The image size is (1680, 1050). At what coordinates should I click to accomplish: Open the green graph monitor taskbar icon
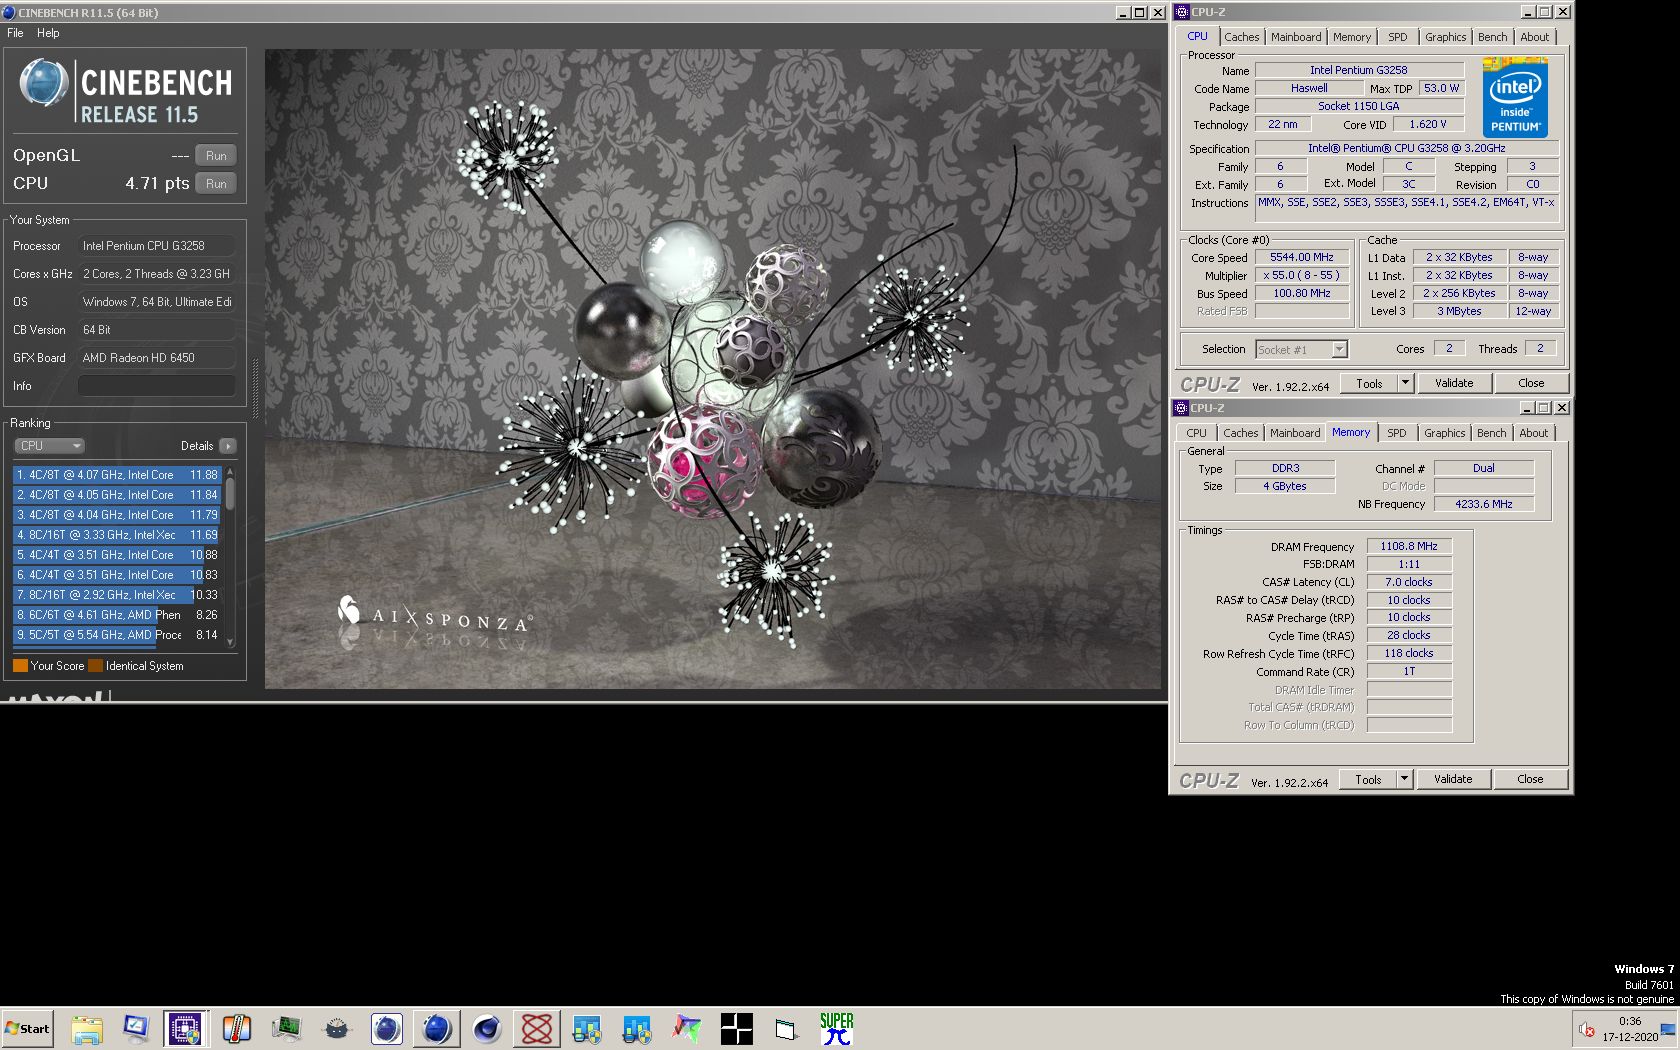[286, 1028]
